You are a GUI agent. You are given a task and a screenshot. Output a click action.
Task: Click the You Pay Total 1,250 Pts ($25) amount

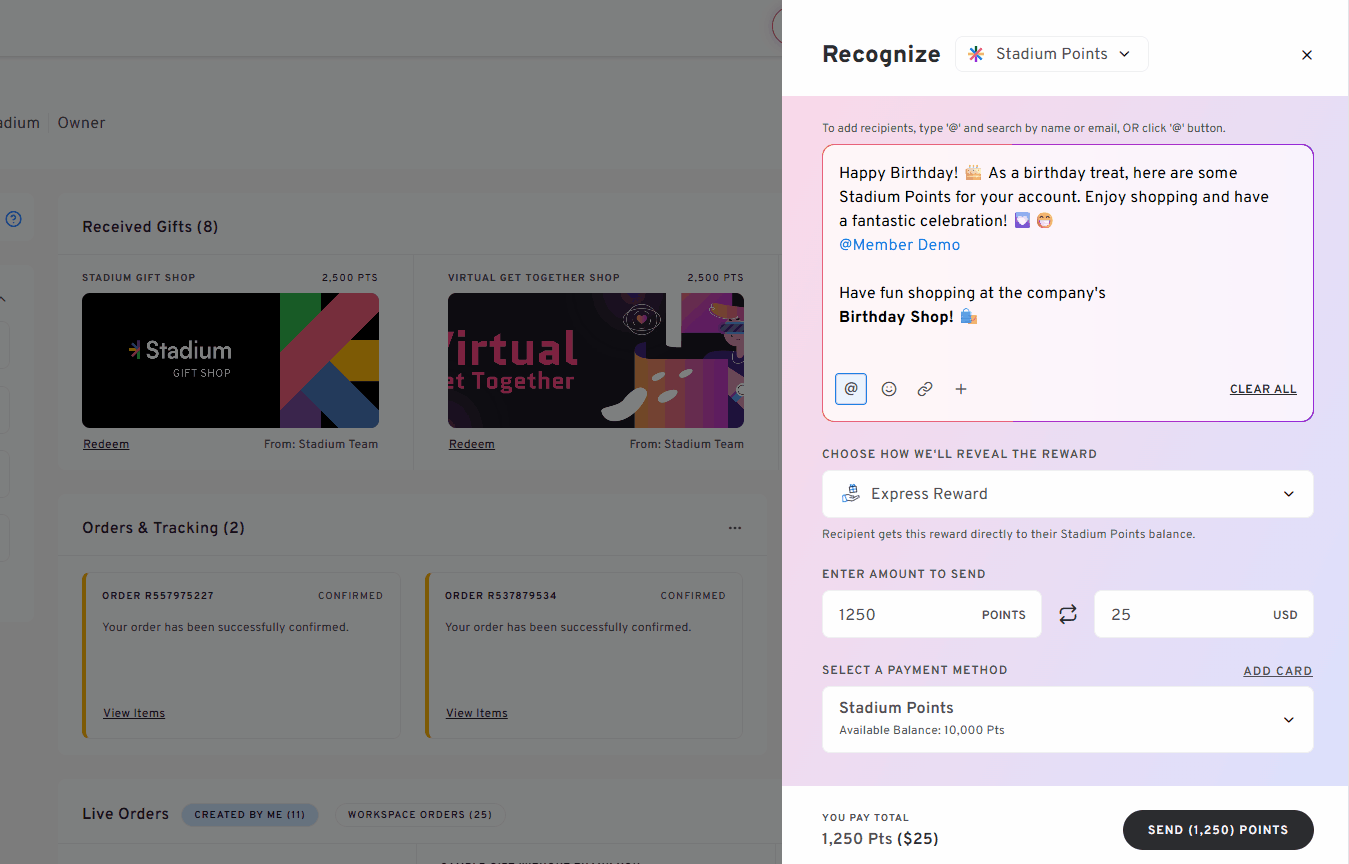click(x=880, y=839)
